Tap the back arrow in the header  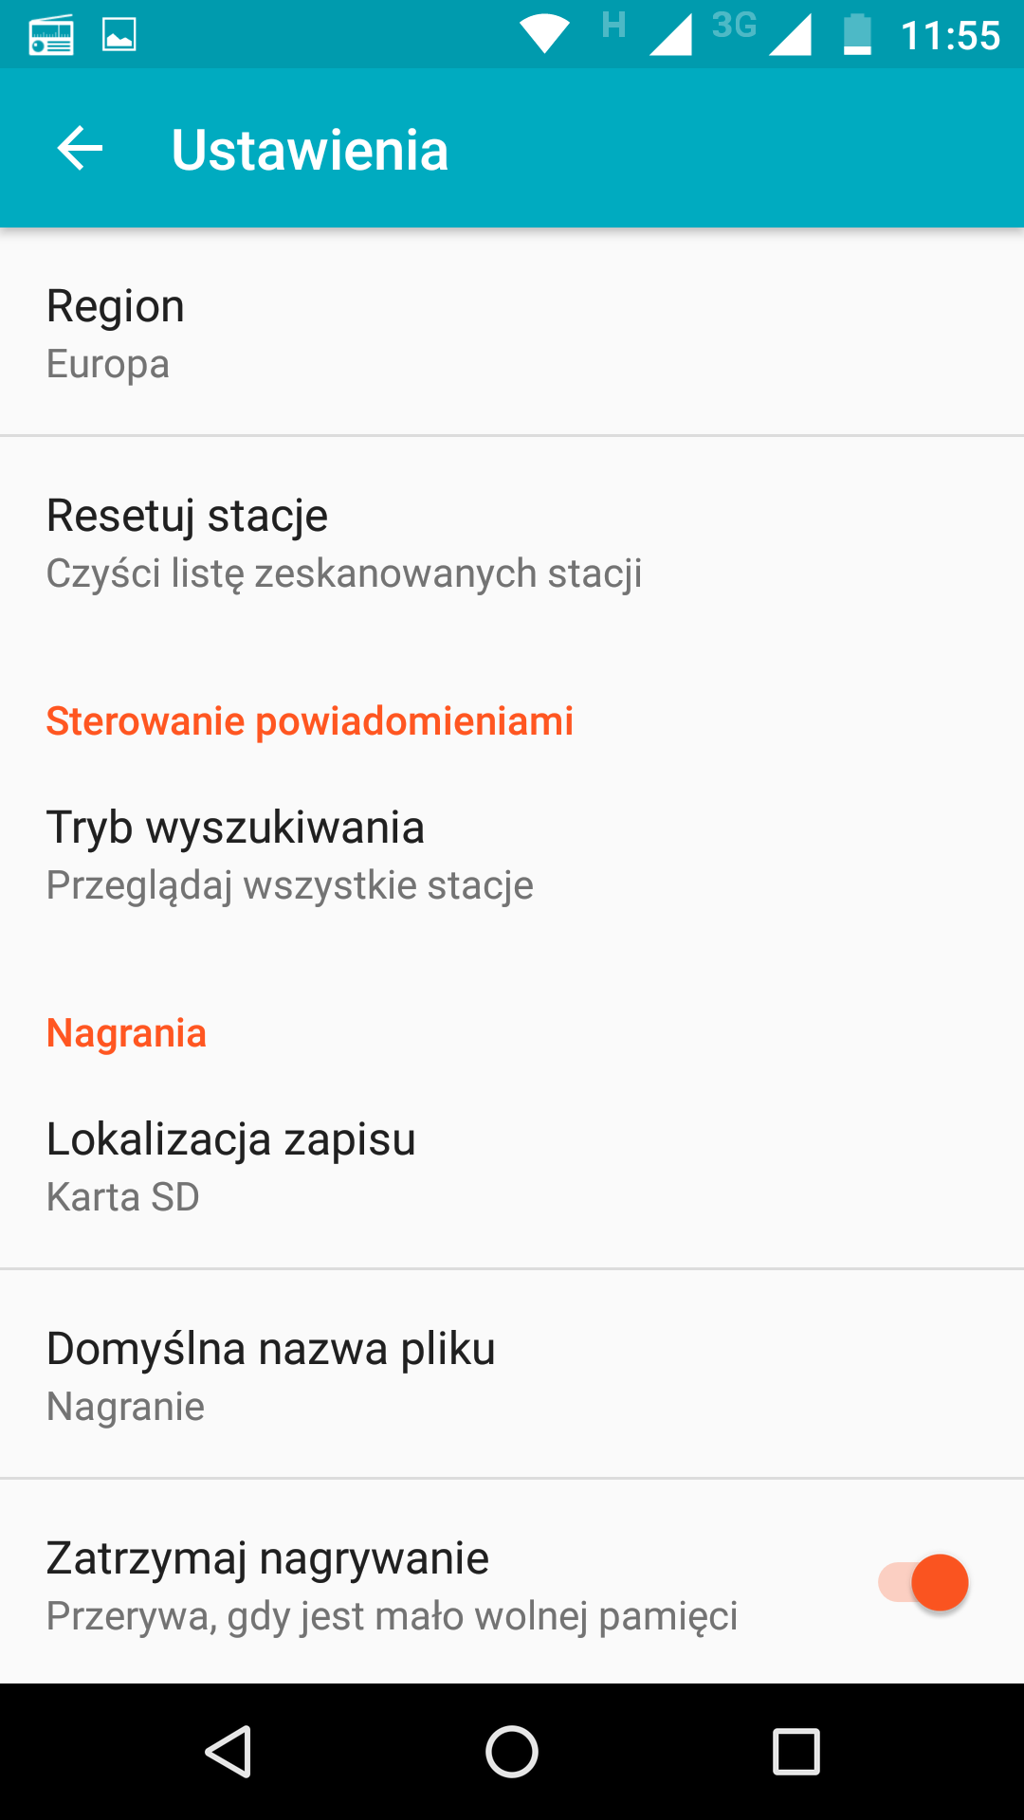80,149
